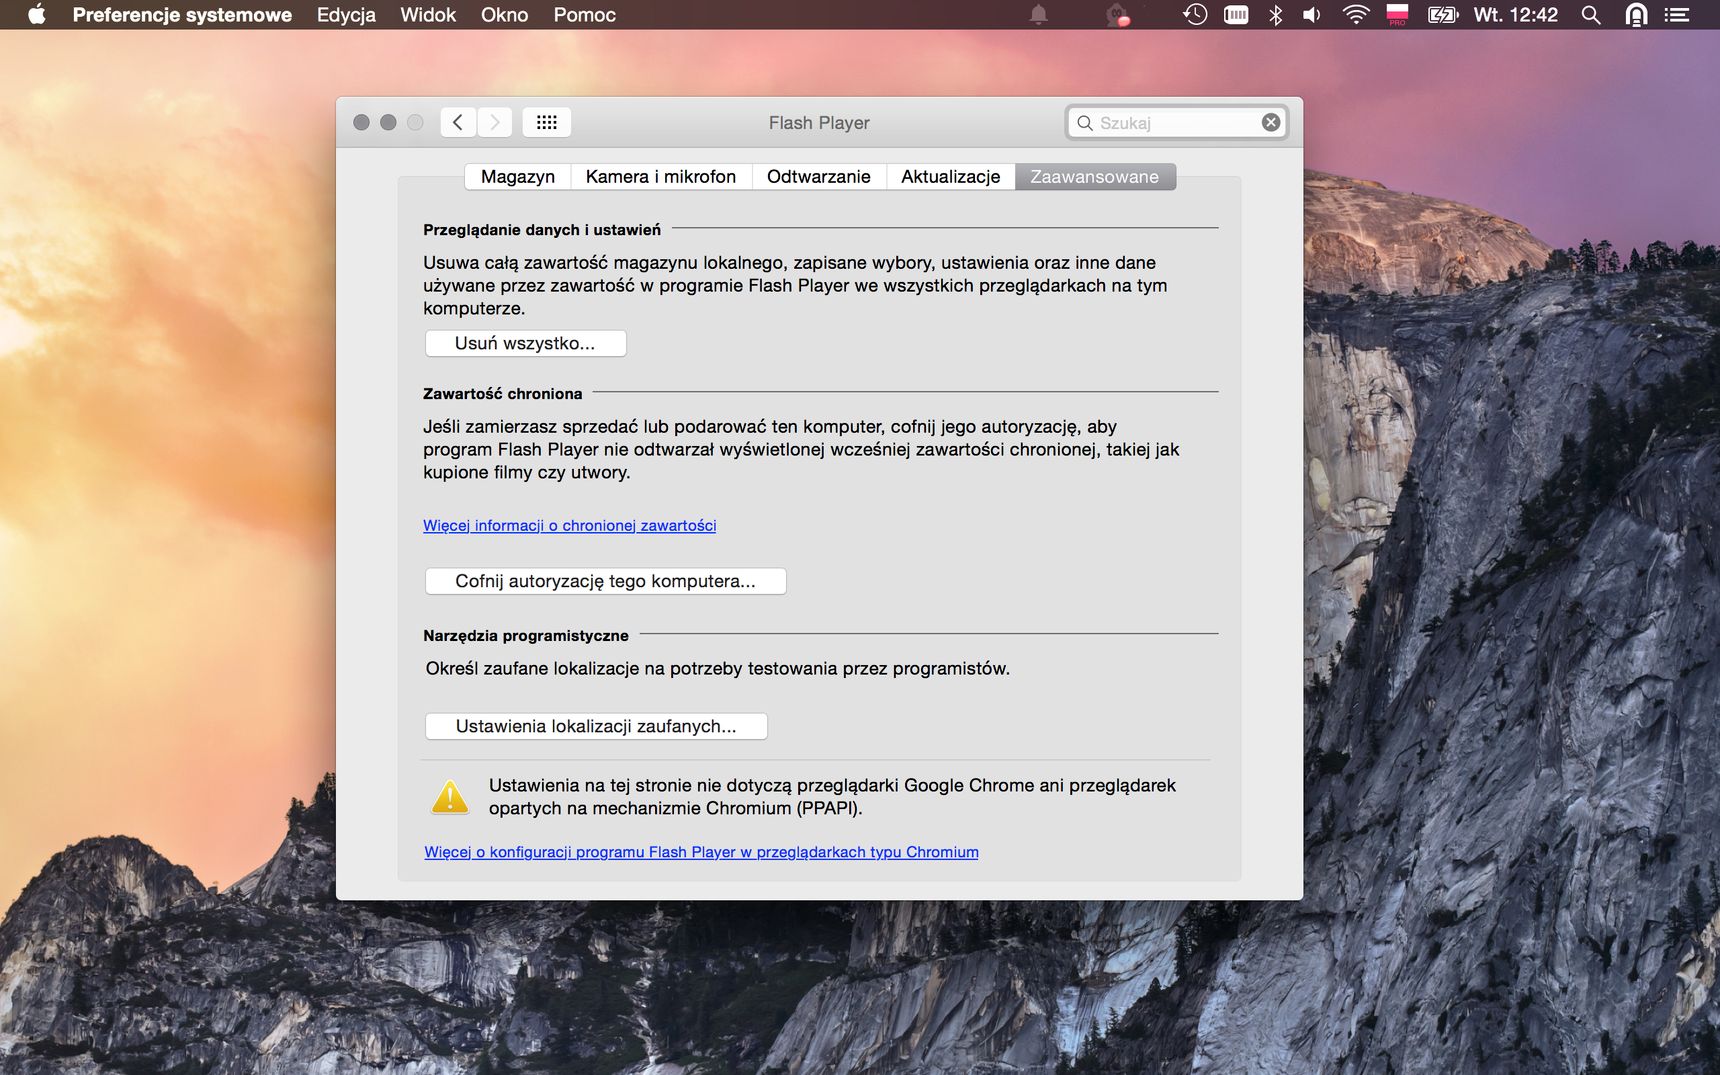This screenshot has height=1075, width=1720.
Task: Open the battery charging status icon
Action: (x=1443, y=15)
